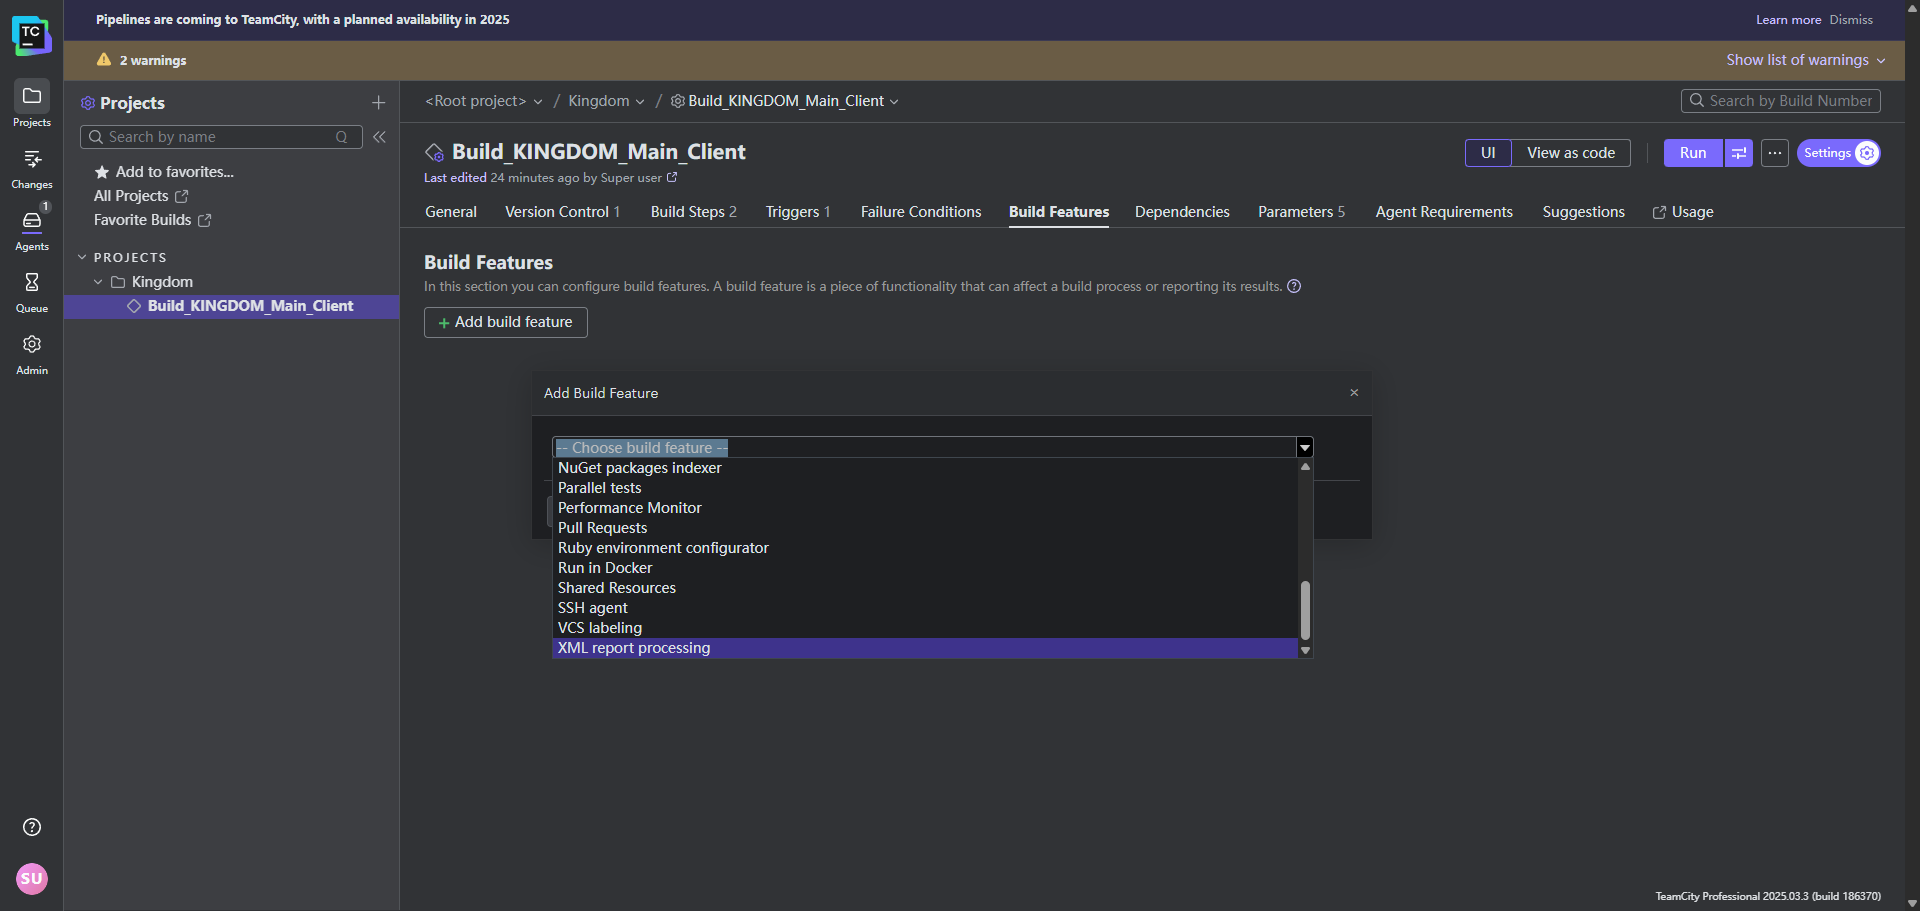This screenshot has height=911, width=1920.
Task: Open the SU user avatar
Action: tap(32, 879)
